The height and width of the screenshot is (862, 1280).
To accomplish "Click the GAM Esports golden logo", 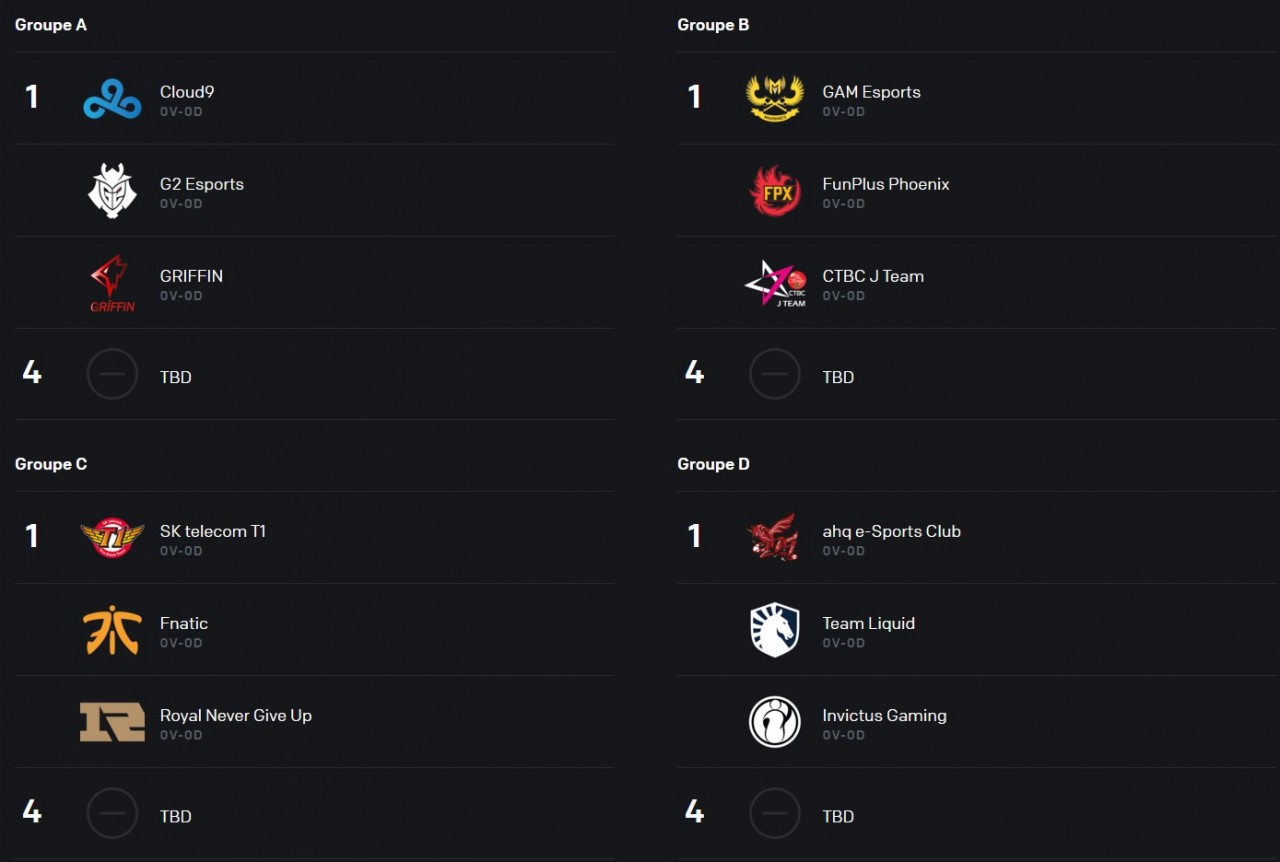I will pos(775,99).
